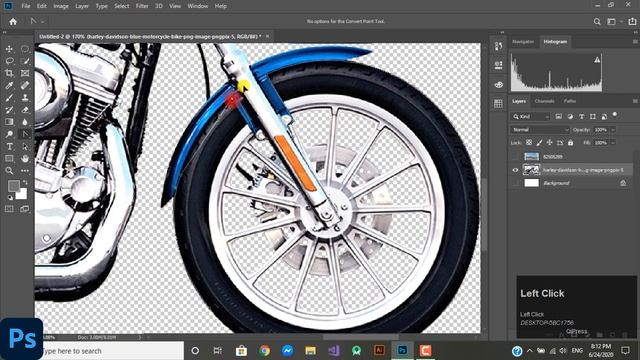Select the Eyedropper tool
The width and height of the screenshot is (640, 360).
9,86
